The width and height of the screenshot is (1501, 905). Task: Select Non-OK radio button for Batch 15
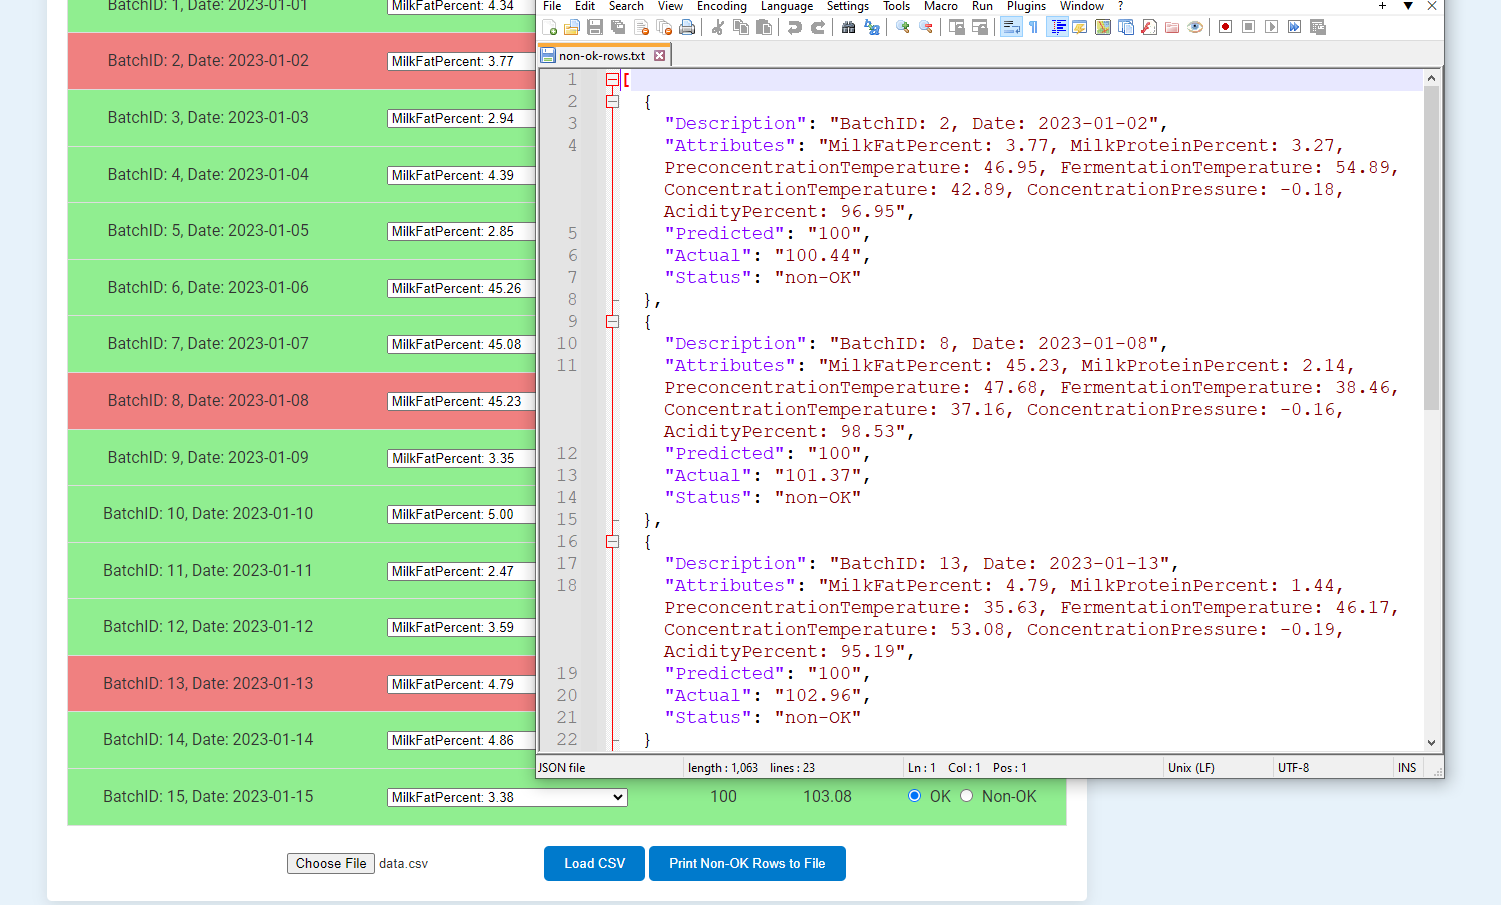click(x=966, y=796)
